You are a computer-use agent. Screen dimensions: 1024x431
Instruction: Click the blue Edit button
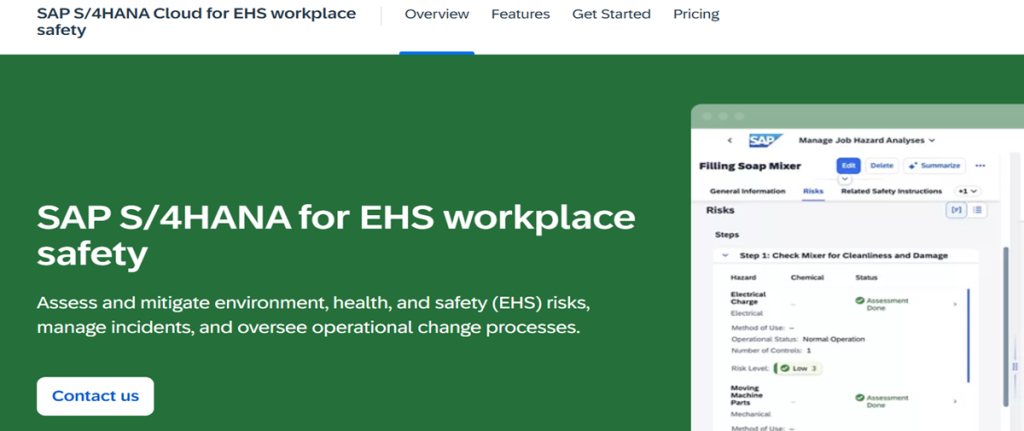pyautogui.click(x=848, y=166)
